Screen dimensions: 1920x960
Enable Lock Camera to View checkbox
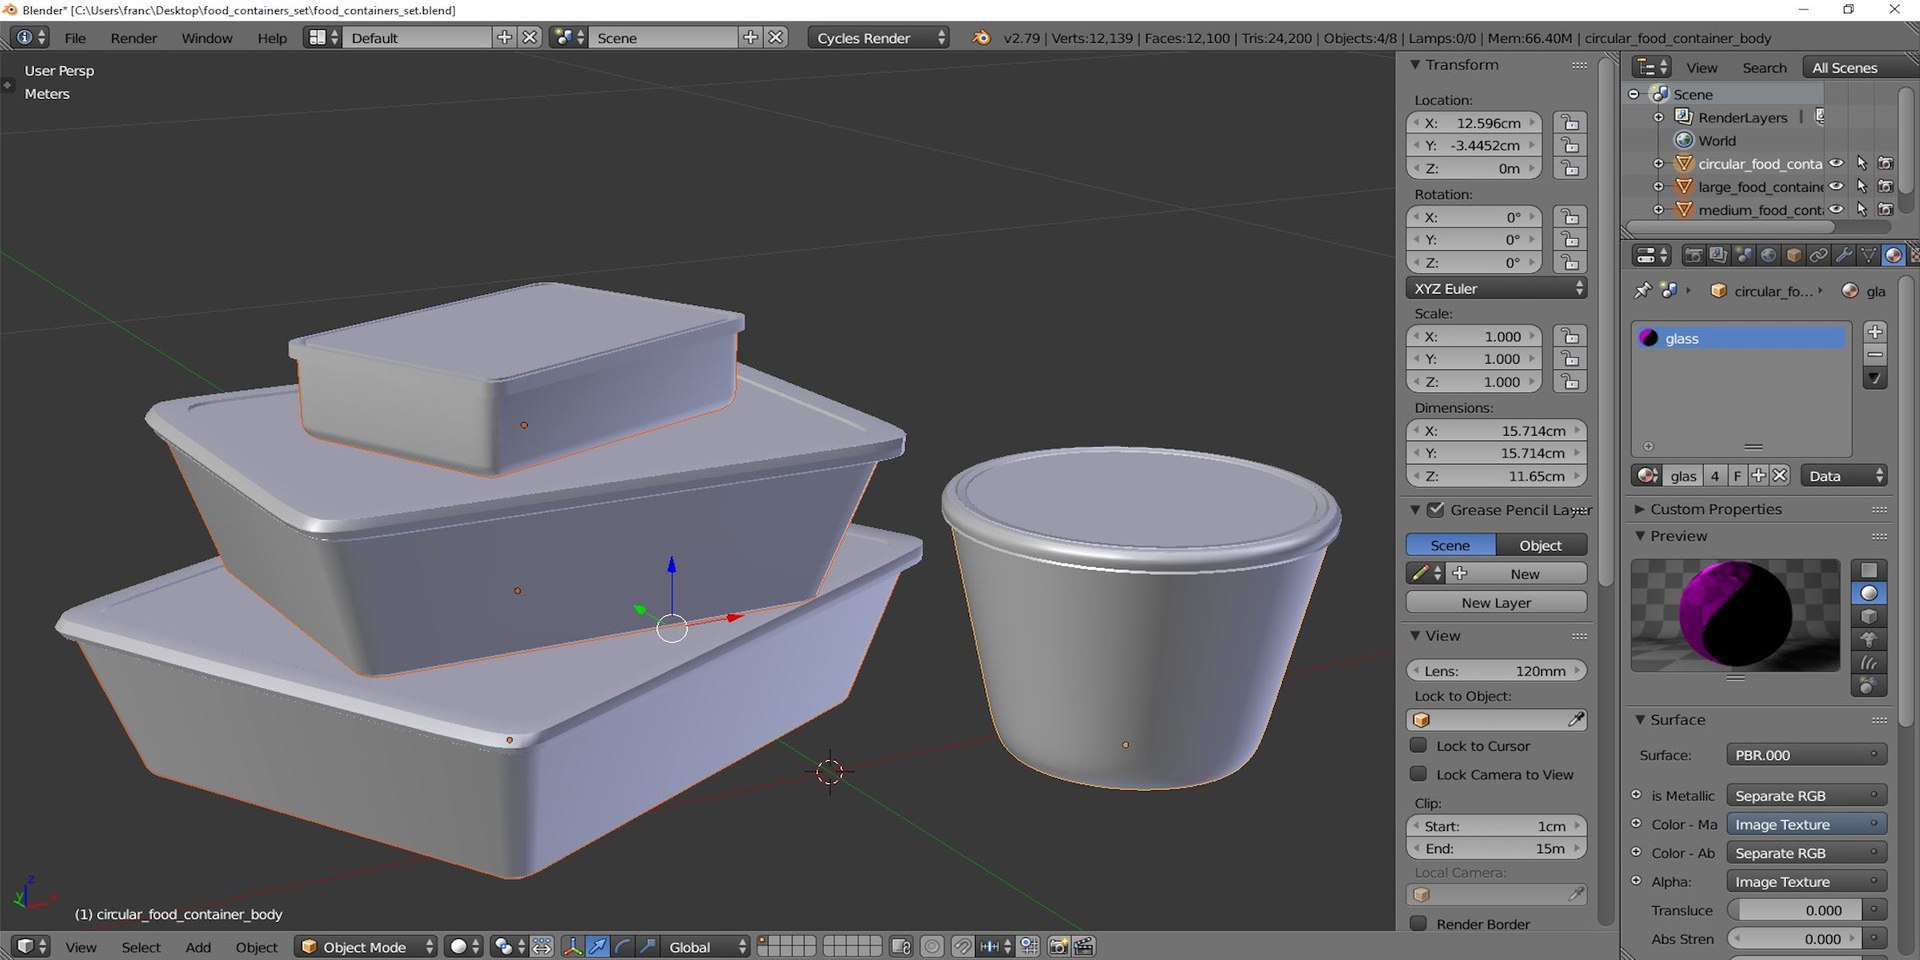1418,774
